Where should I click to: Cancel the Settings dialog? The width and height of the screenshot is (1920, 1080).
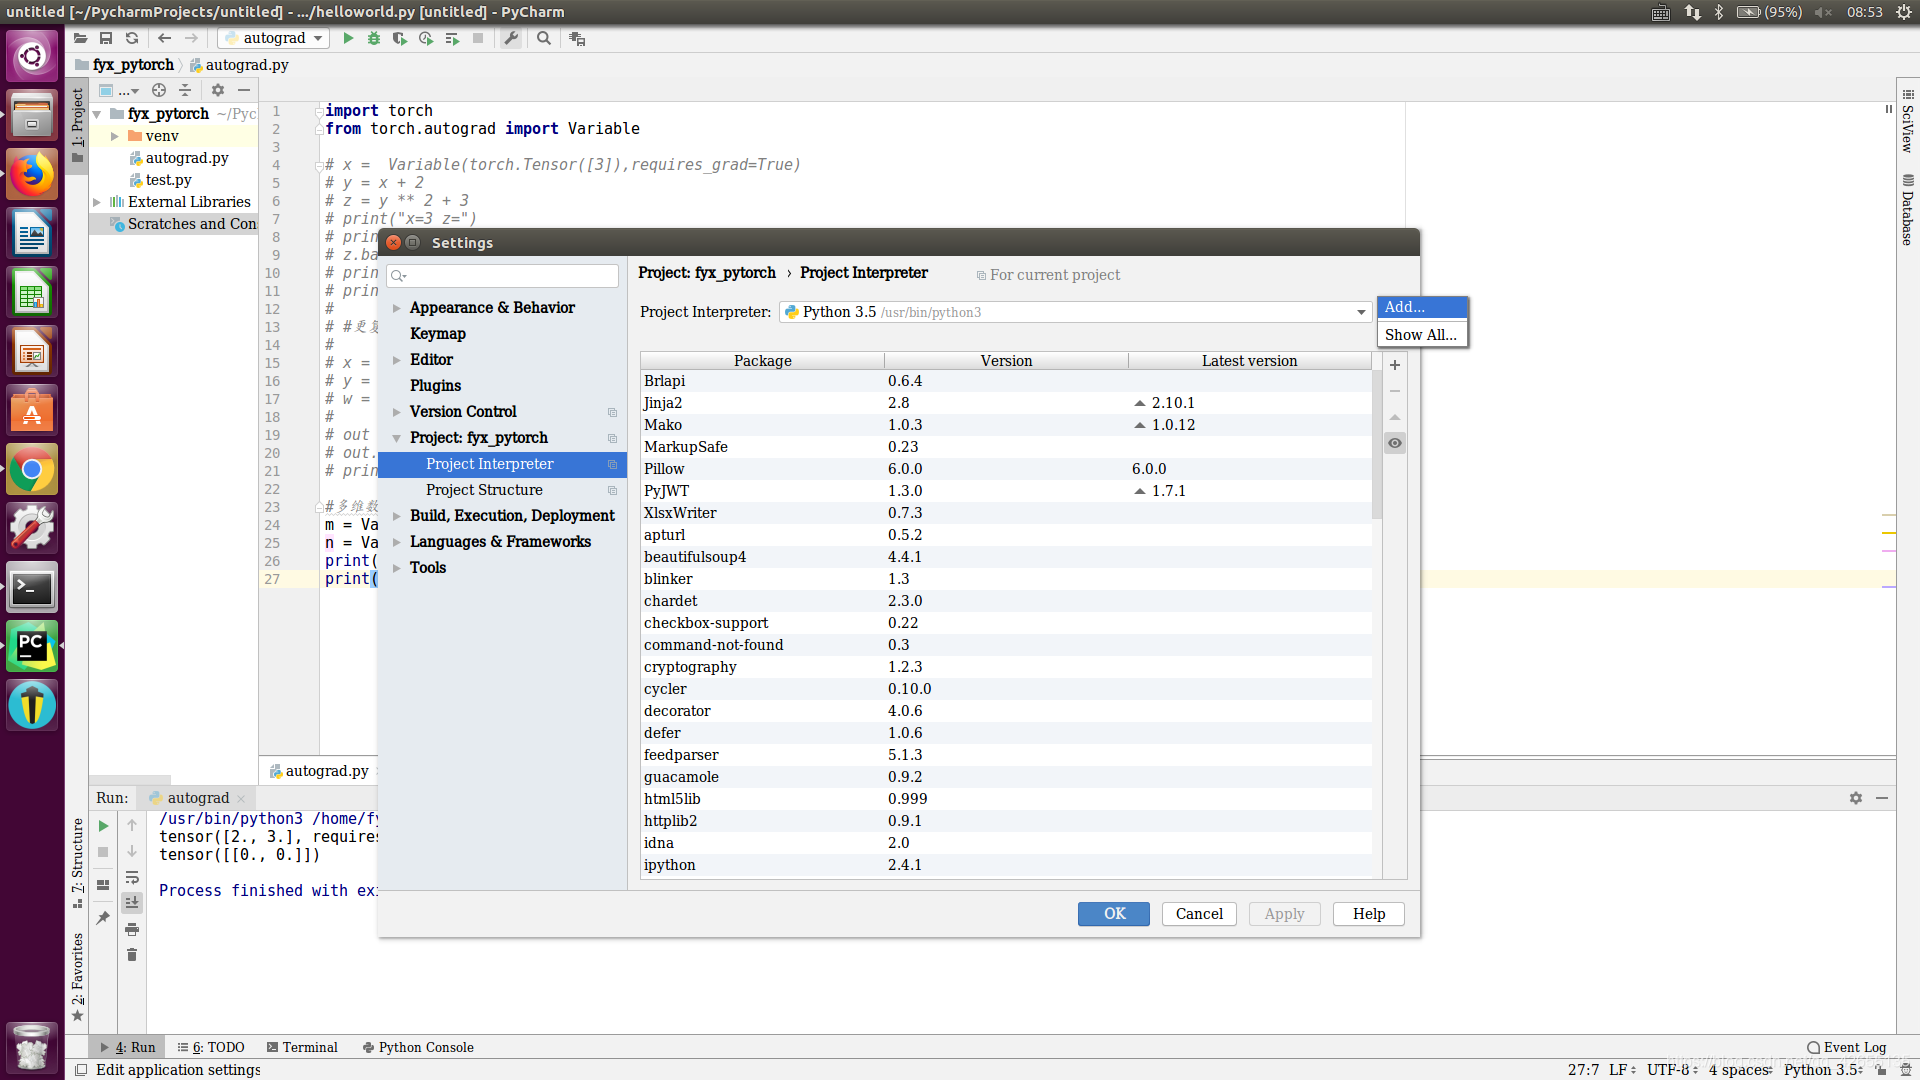[1199, 914]
